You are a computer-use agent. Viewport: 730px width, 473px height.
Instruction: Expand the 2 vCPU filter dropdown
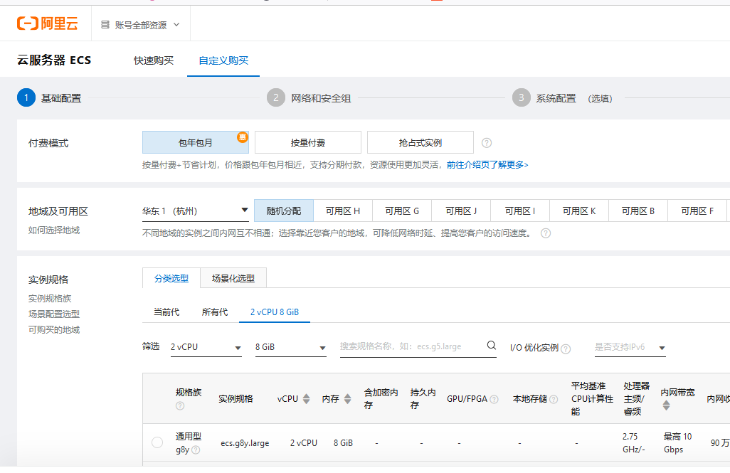(x=205, y=347)
